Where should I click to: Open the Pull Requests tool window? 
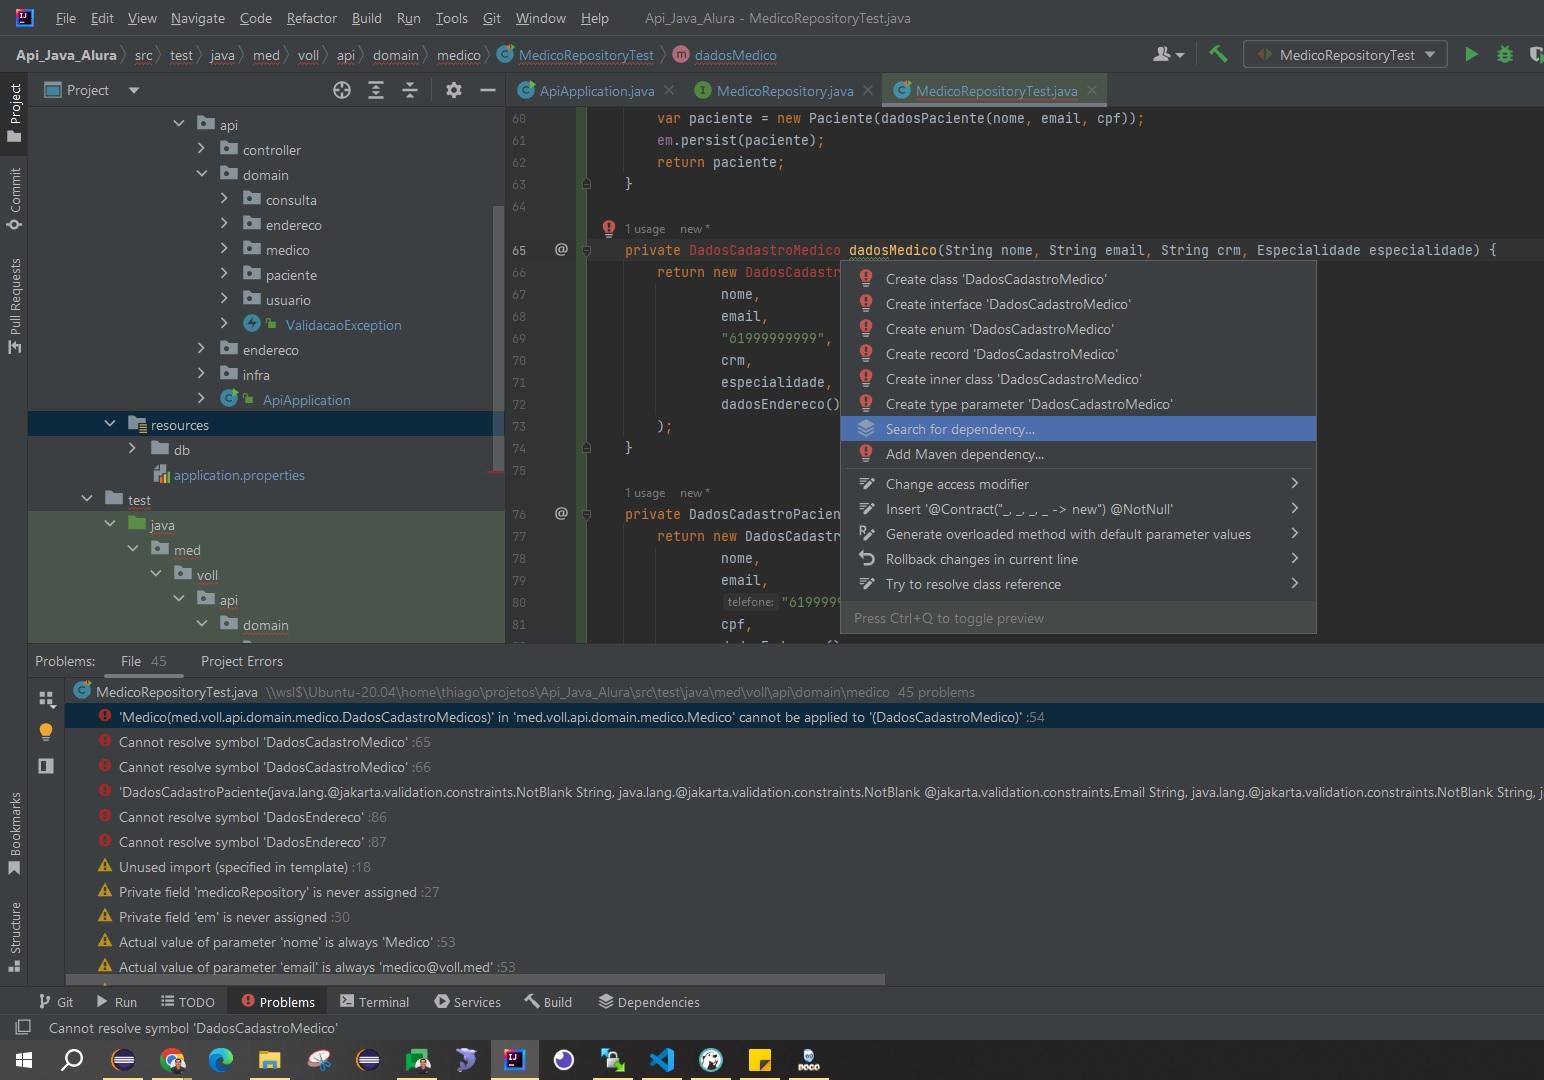(14, 305)
